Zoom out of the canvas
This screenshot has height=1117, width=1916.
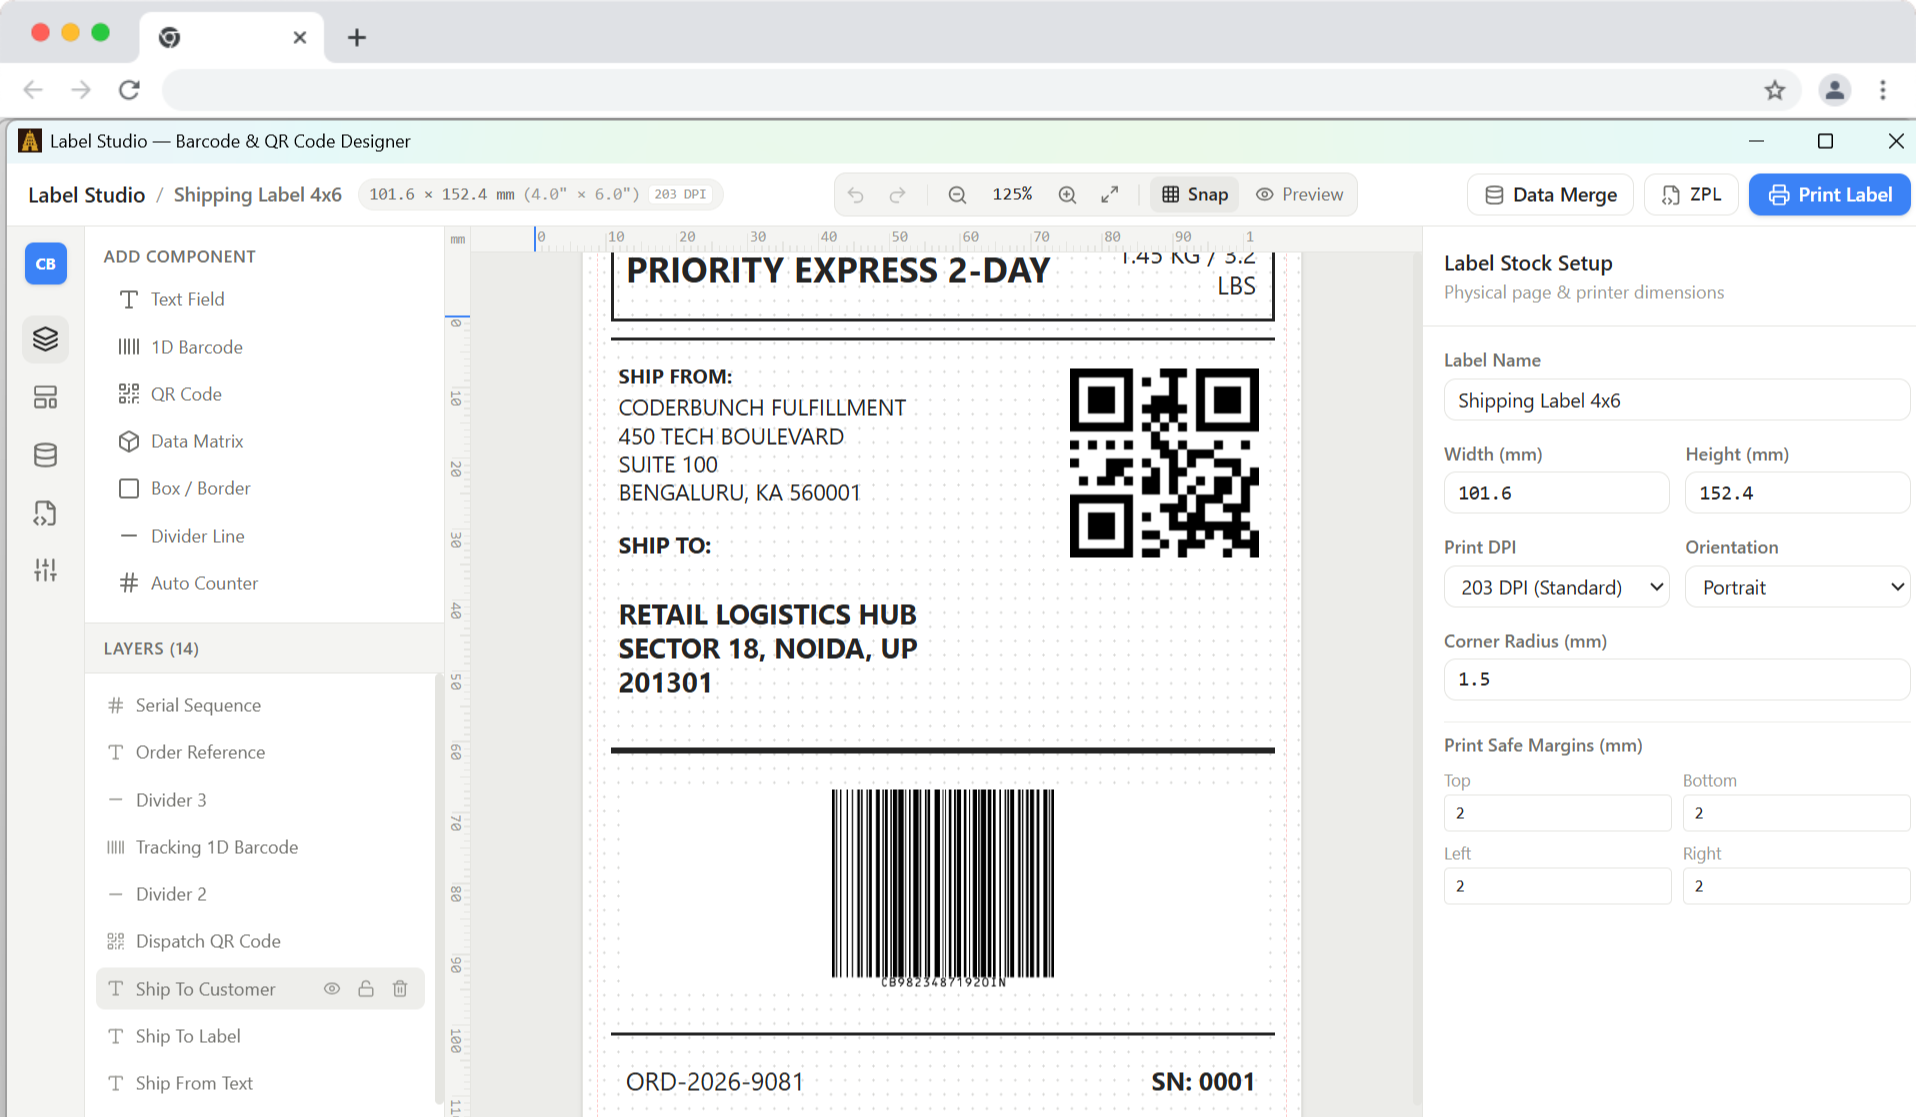pos(957,195)
